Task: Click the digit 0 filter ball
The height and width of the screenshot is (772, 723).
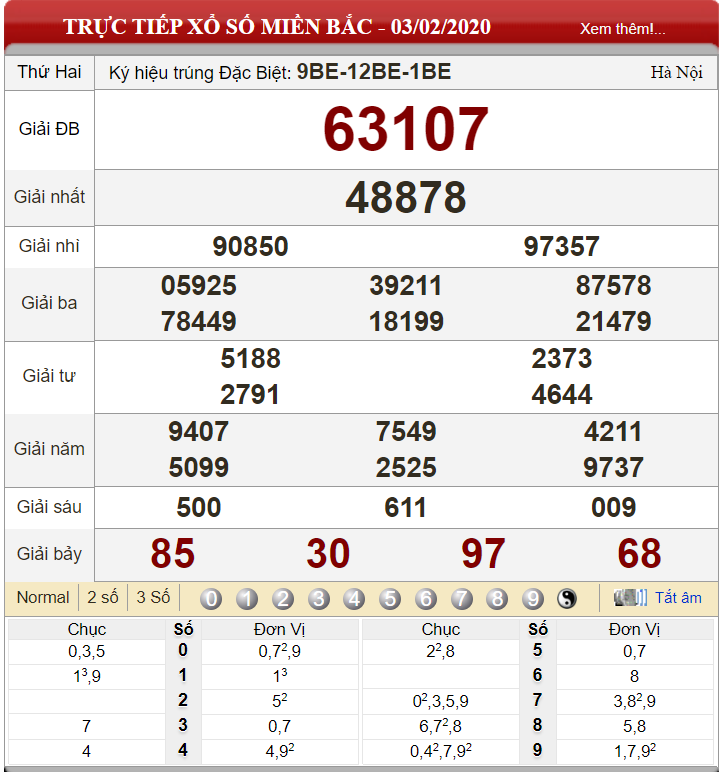Action: click(x=211, y=599)
